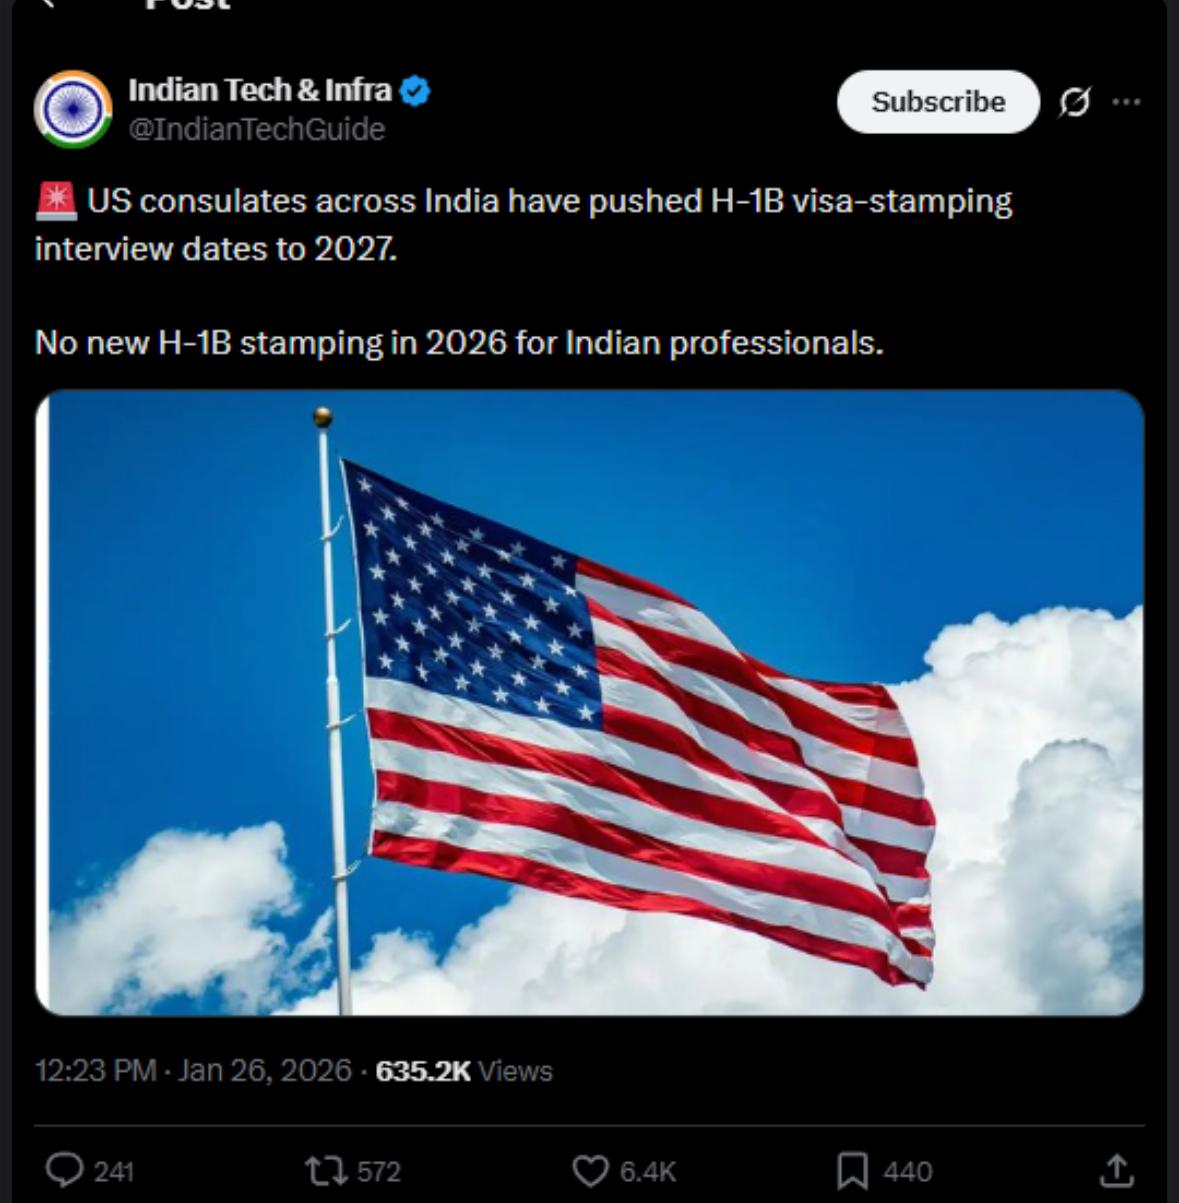Click the blue verified checkmark badge

tap(415, 91)
